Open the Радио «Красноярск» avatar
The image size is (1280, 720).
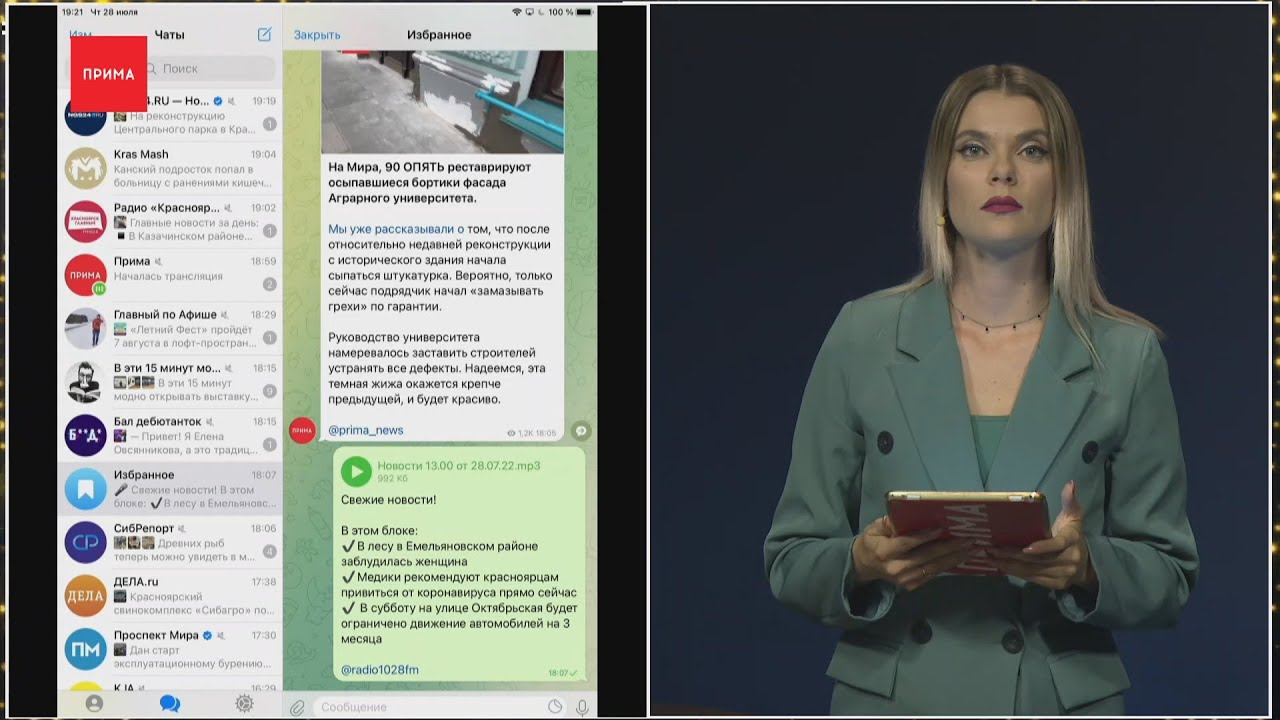click(x=85, y=221)
